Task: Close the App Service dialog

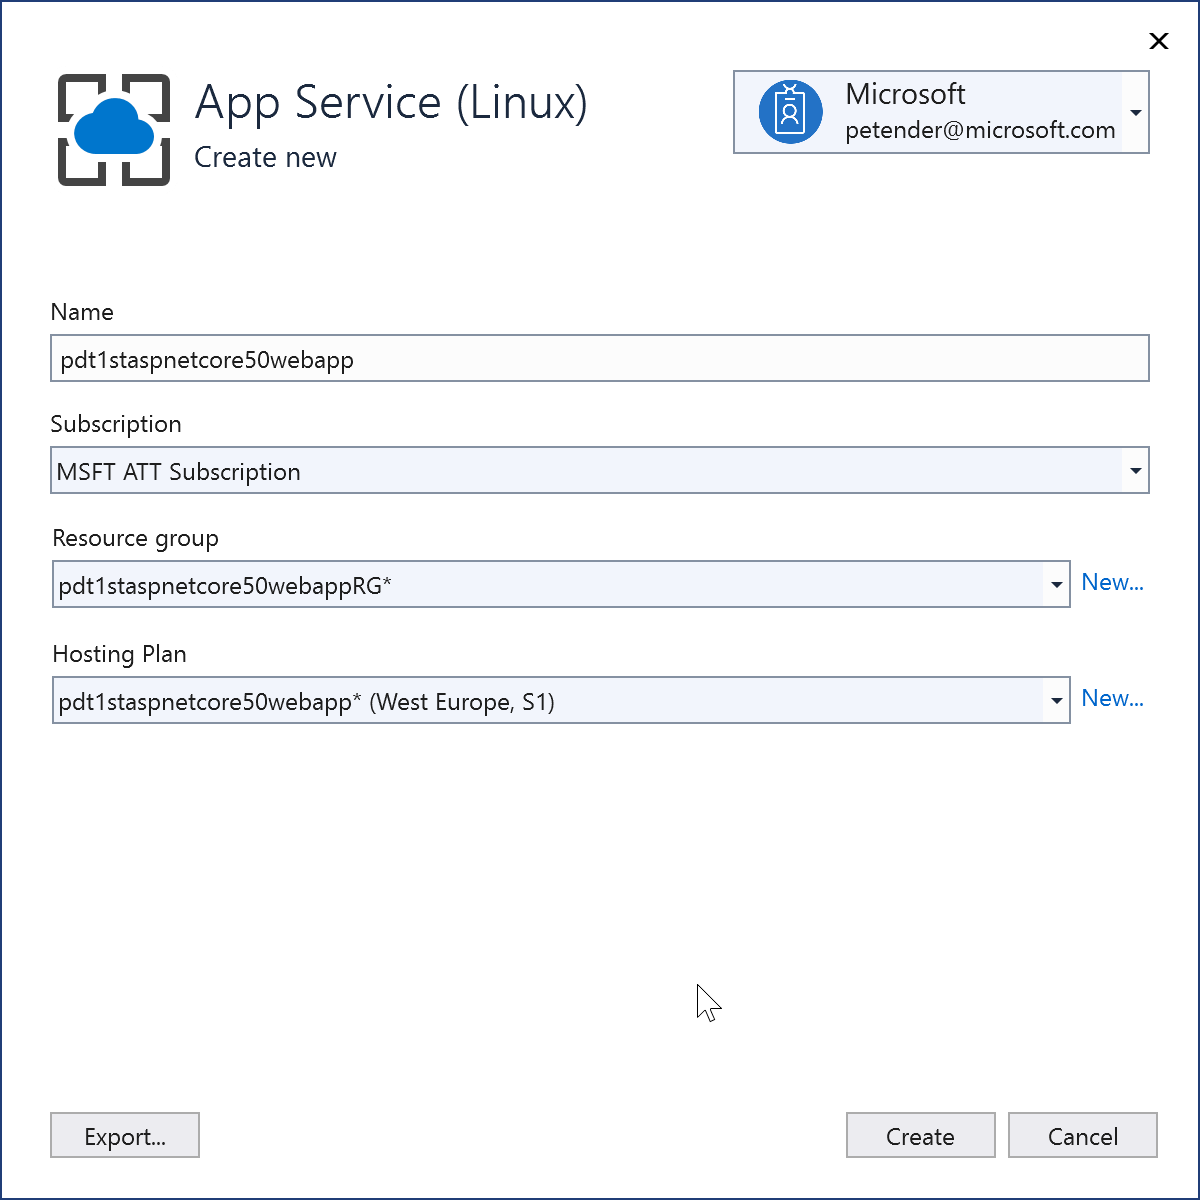Action: [1158, 41]
